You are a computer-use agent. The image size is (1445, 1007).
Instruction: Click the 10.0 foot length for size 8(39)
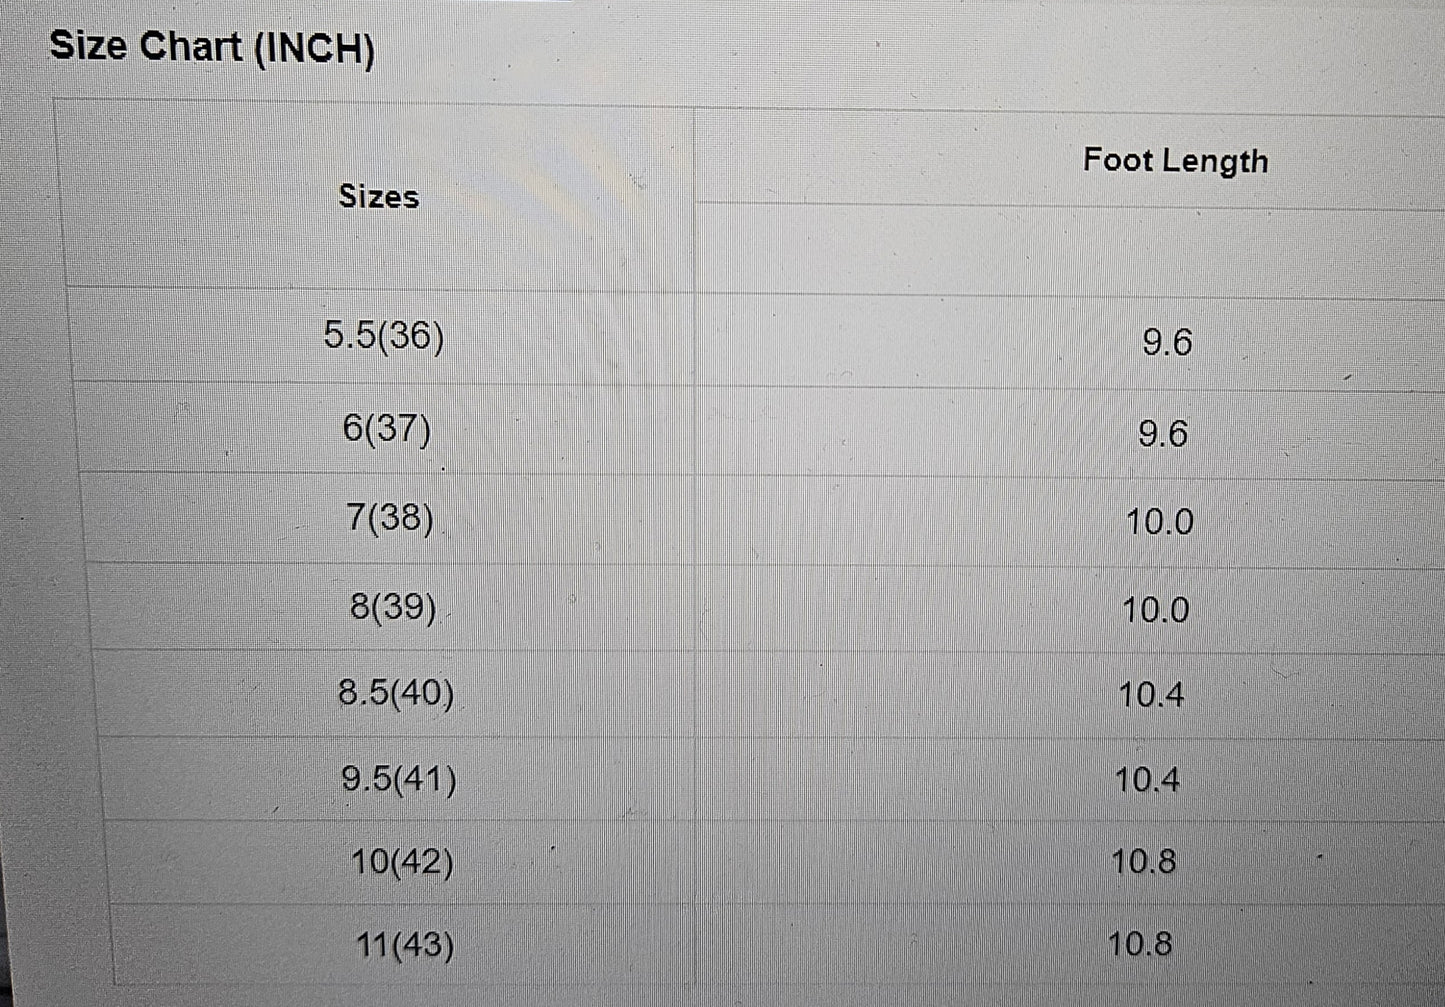click(x=1156, y=610)
